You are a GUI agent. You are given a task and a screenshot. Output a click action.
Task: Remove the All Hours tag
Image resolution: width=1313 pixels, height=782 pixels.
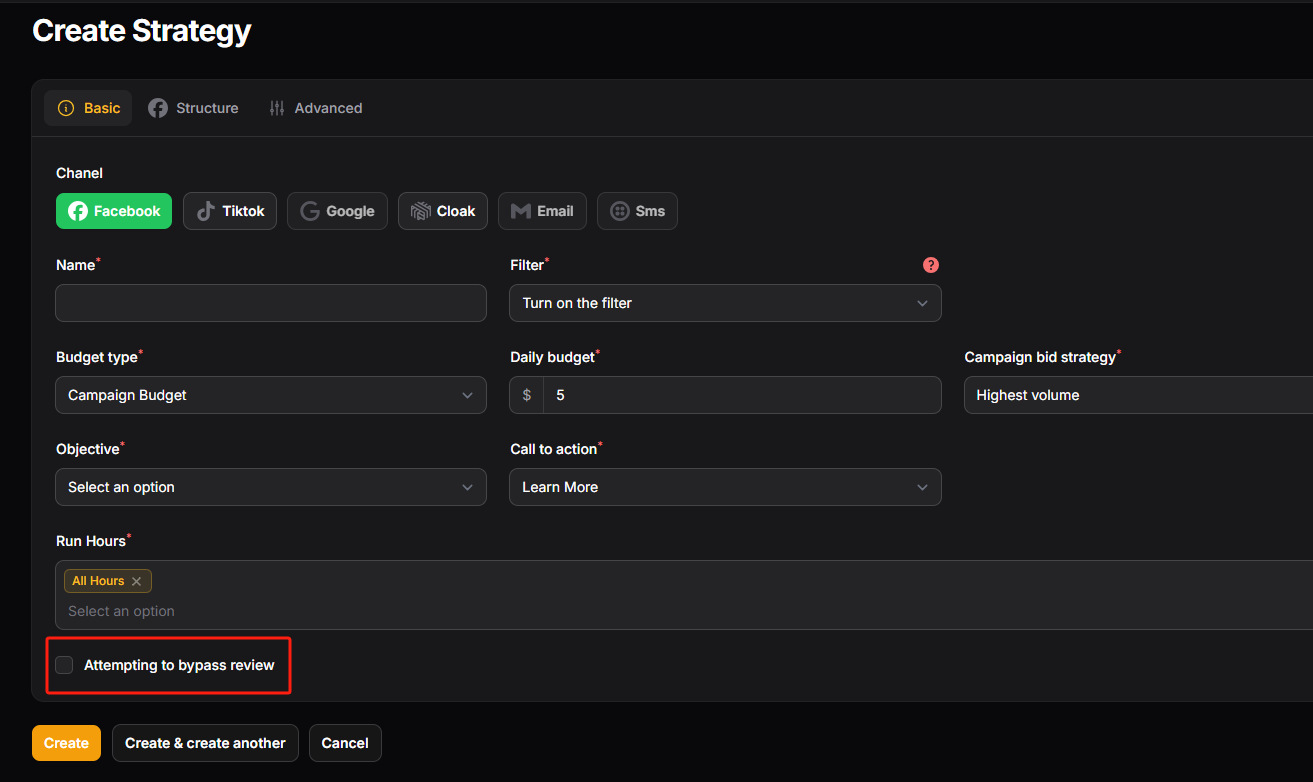137,581
